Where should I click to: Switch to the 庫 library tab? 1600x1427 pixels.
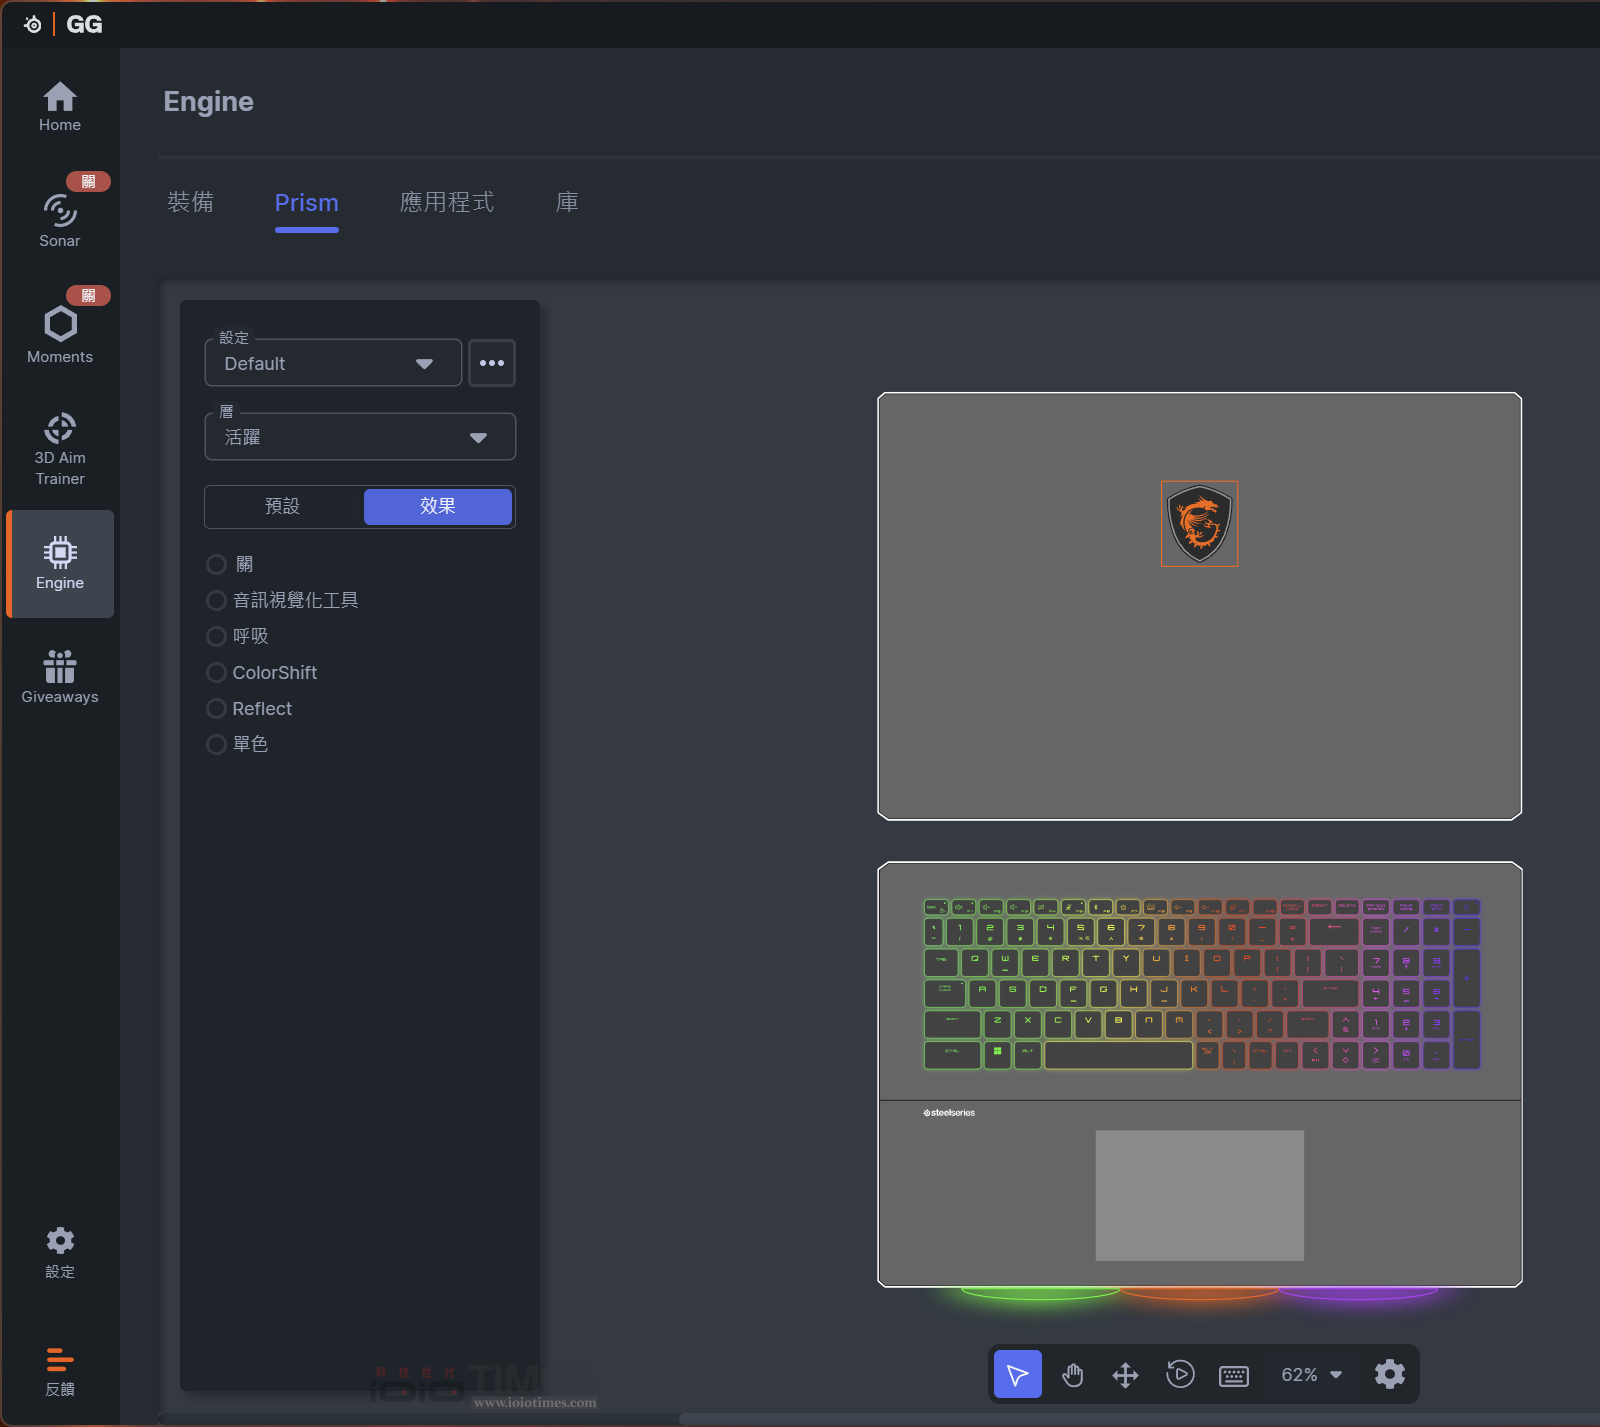point(567,203)
